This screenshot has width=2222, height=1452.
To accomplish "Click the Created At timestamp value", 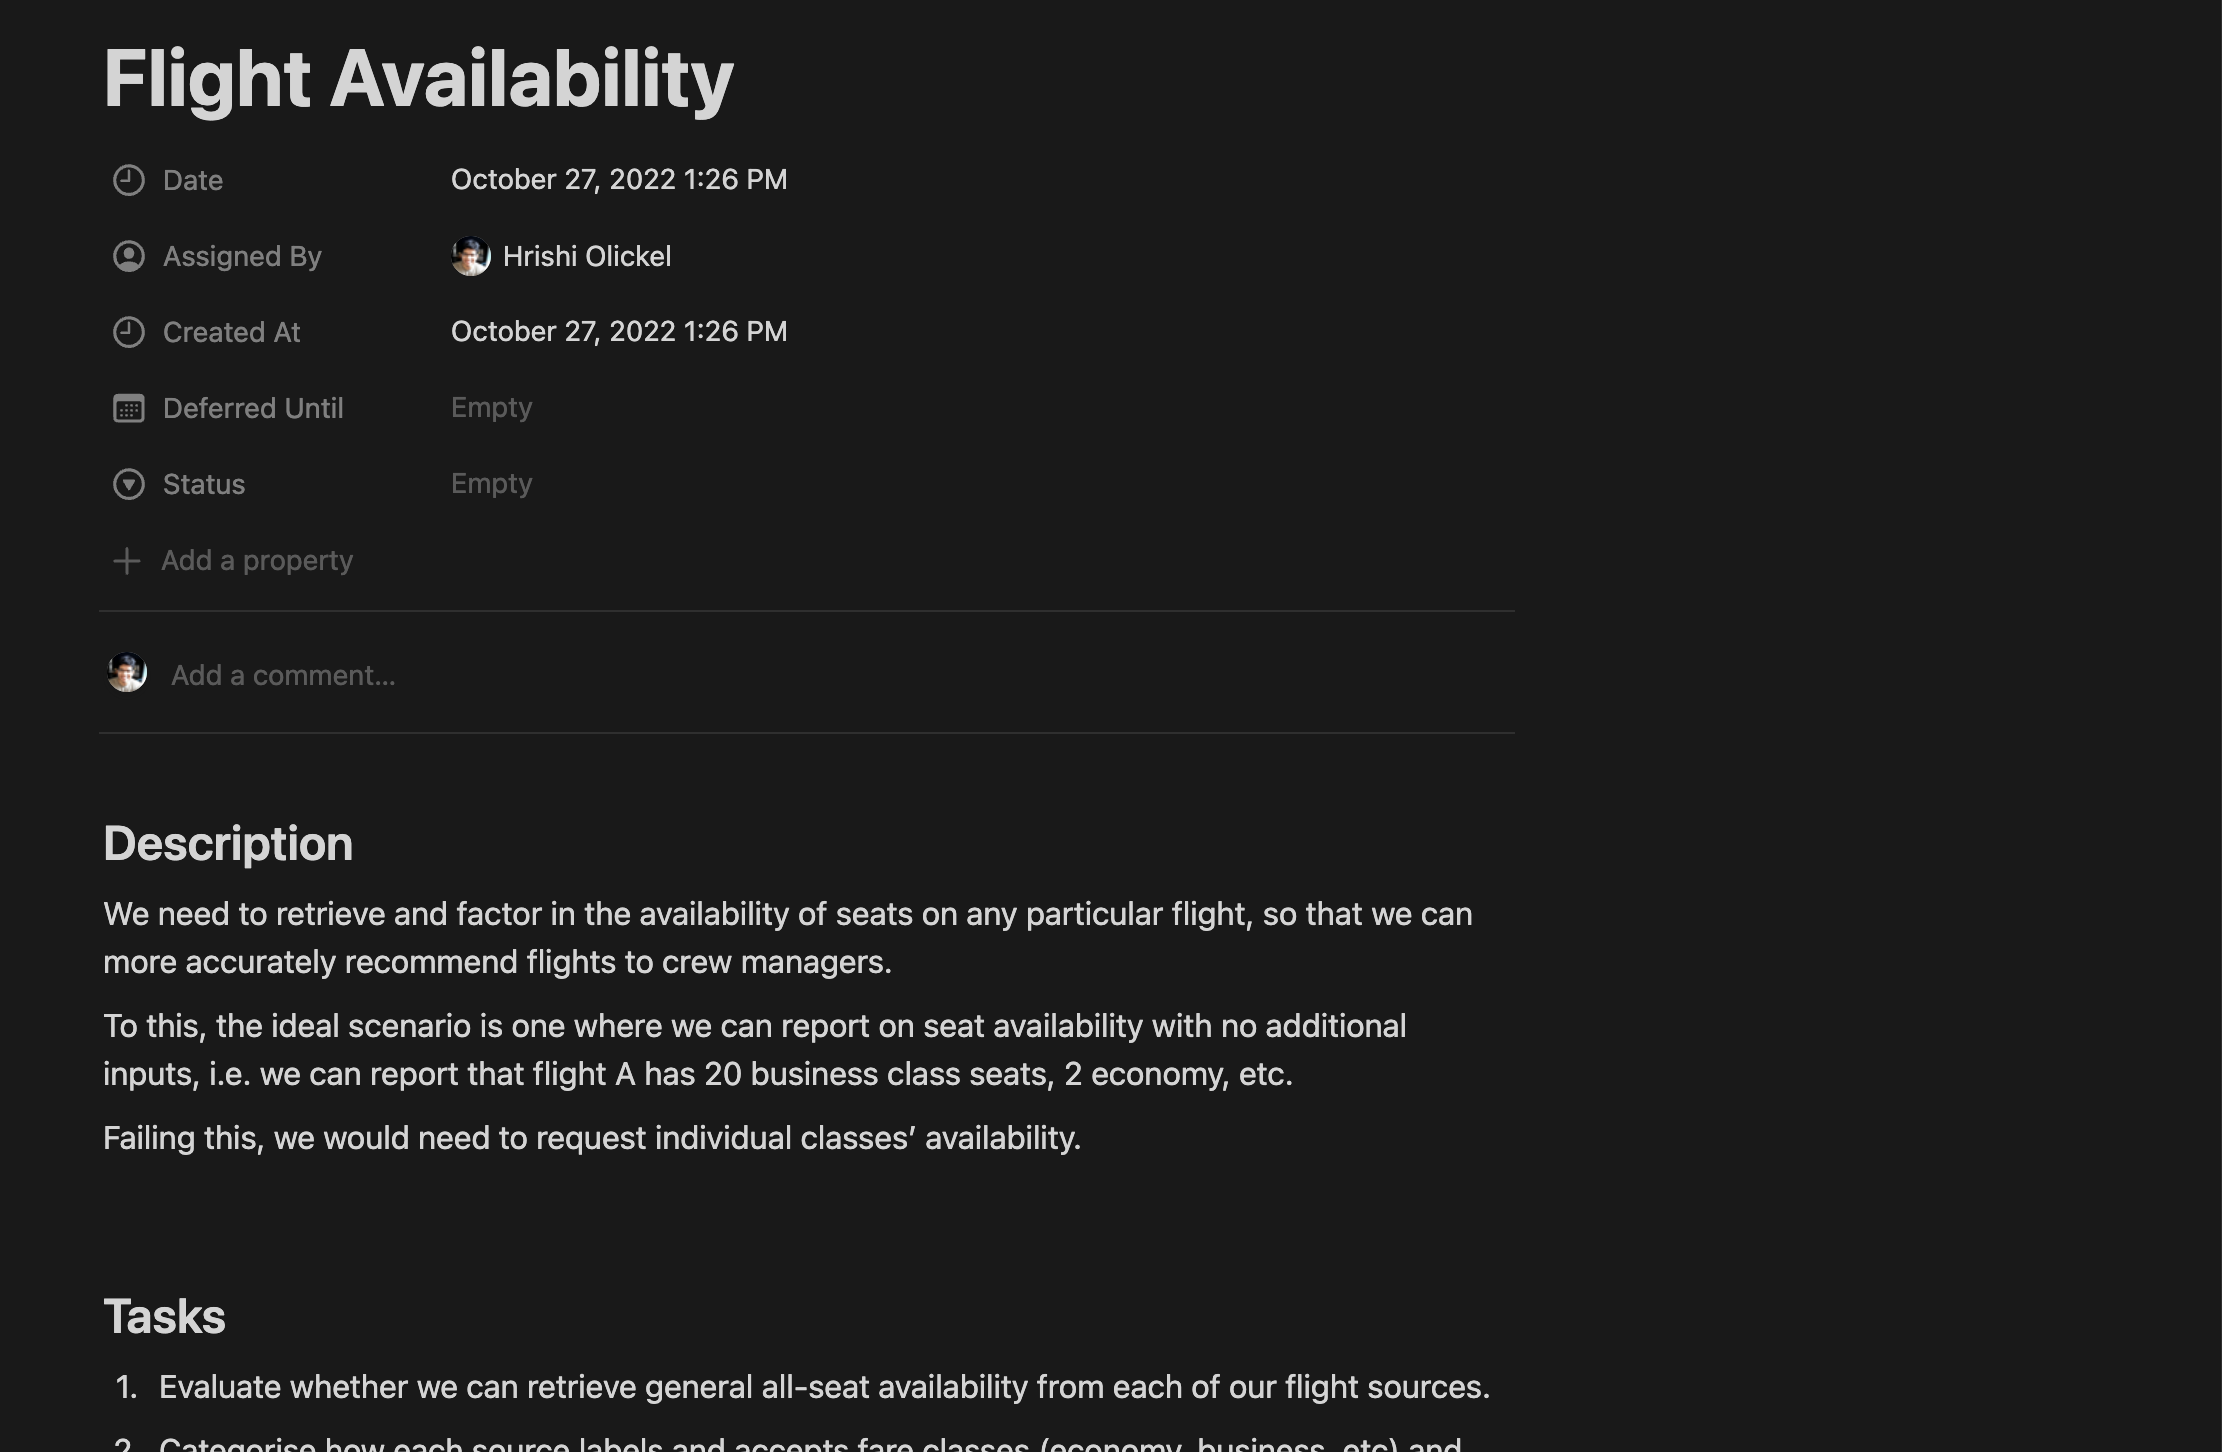I will 618,332.
